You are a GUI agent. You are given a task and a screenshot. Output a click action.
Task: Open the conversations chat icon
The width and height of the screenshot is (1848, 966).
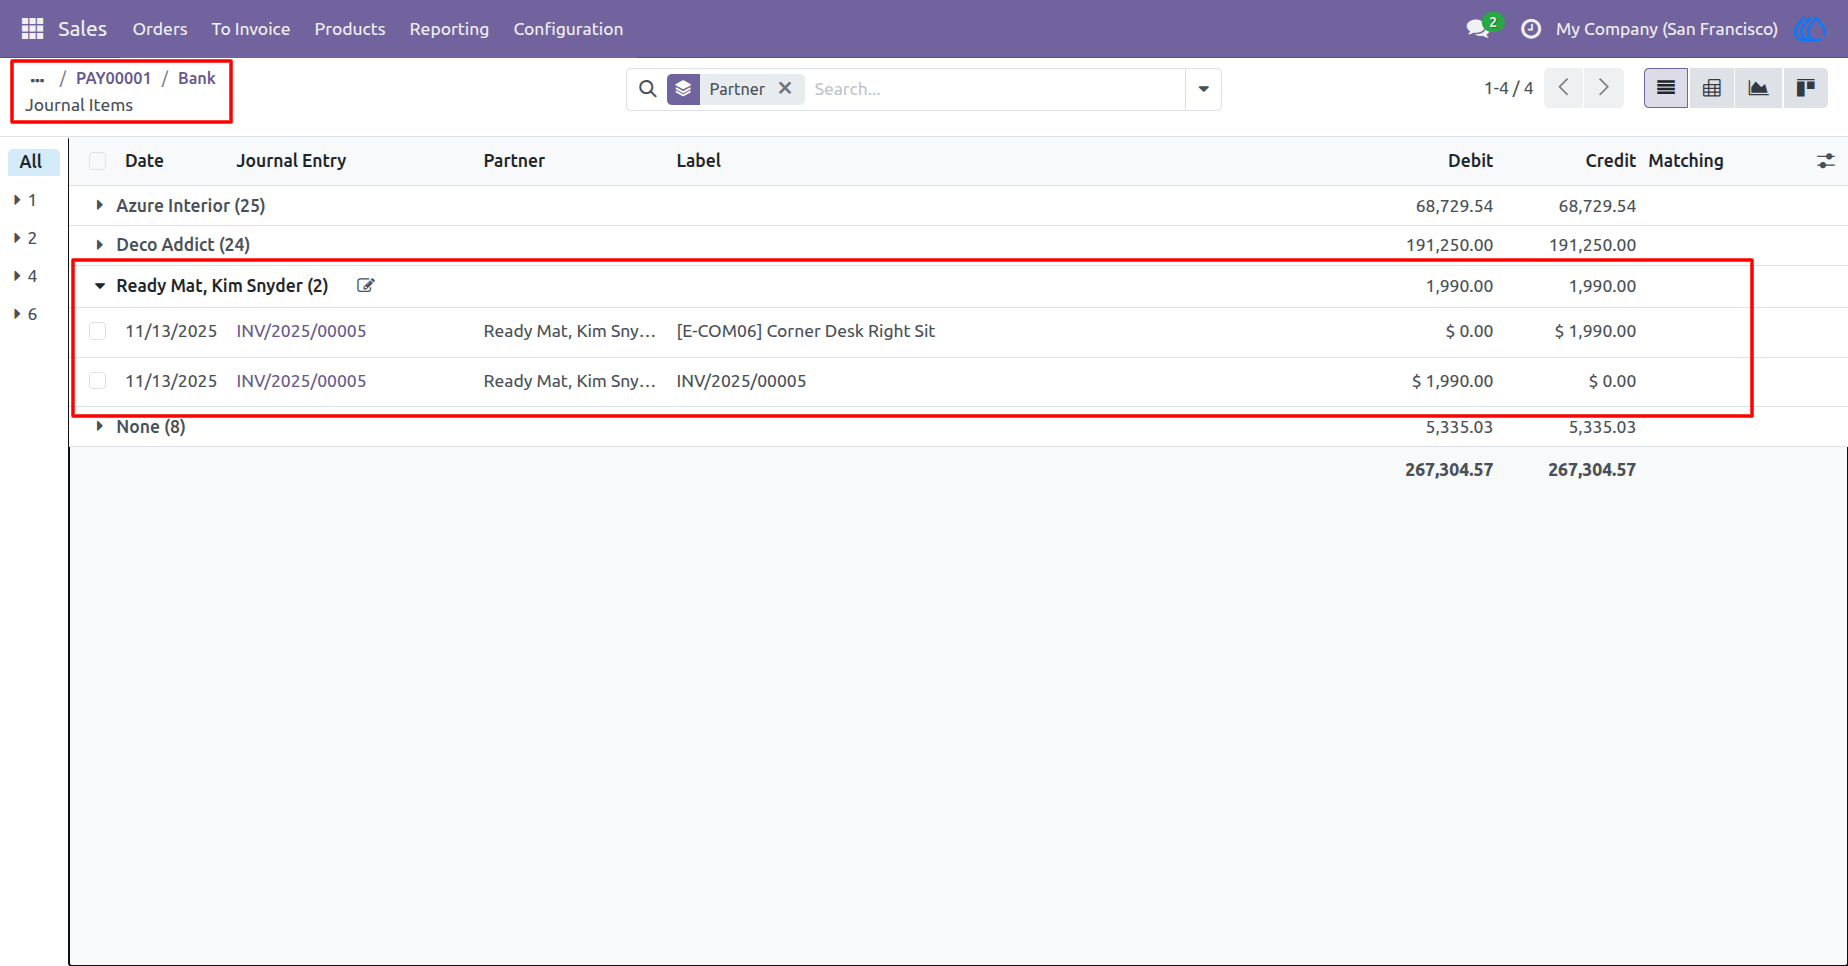(x=1478, y=29)
